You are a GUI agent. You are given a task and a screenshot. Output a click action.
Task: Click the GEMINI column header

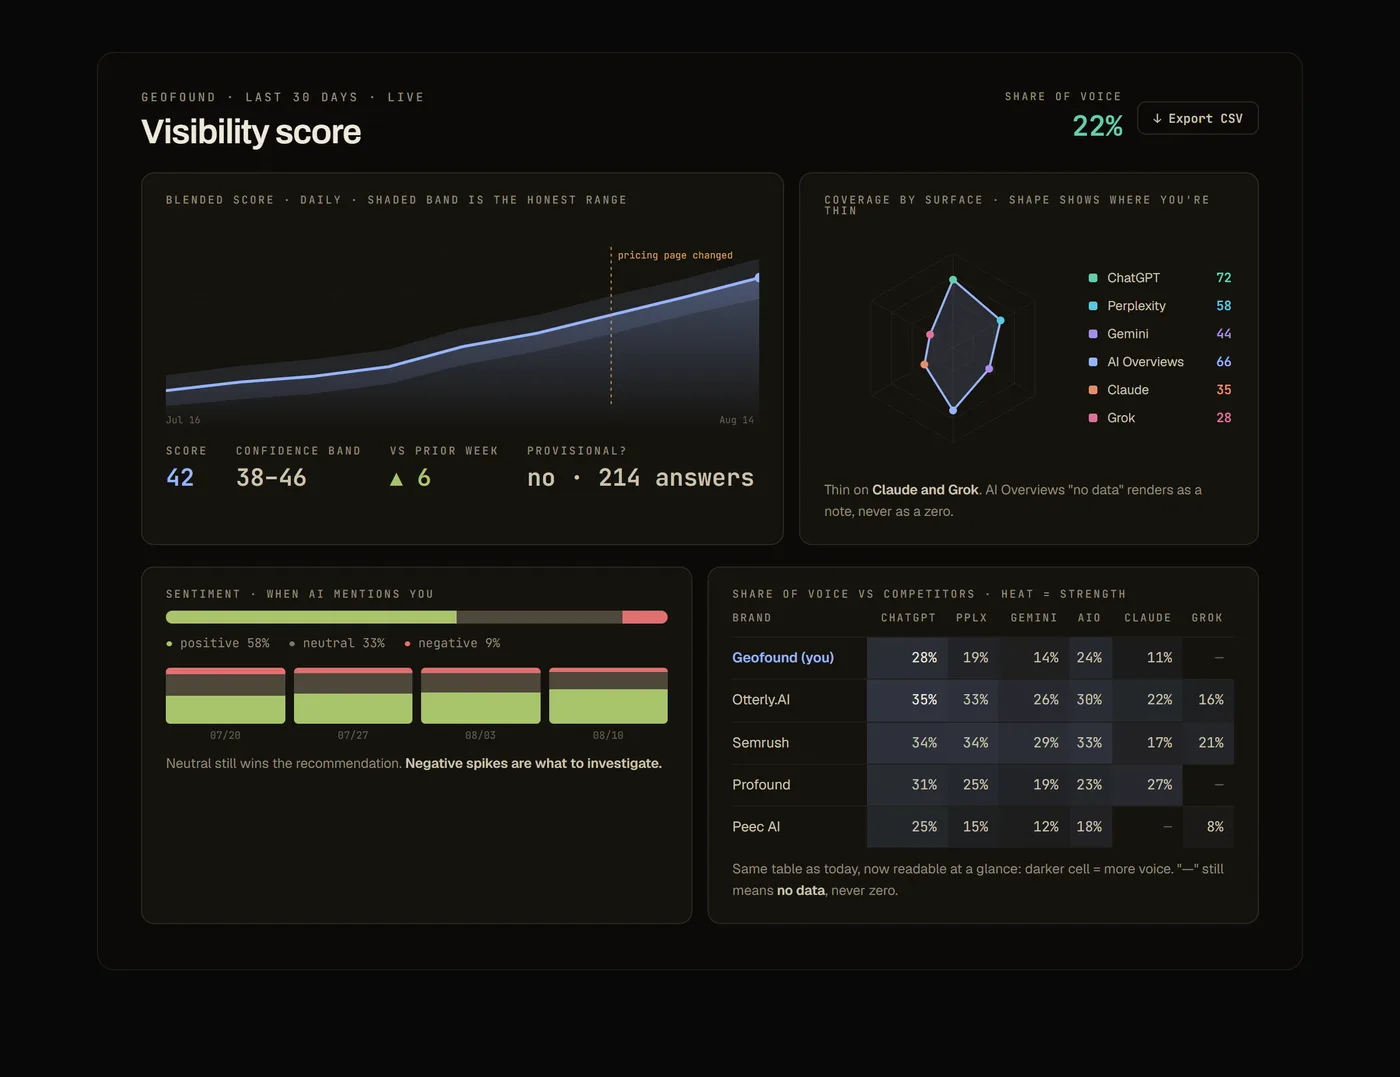click(x=1034, y=618)
